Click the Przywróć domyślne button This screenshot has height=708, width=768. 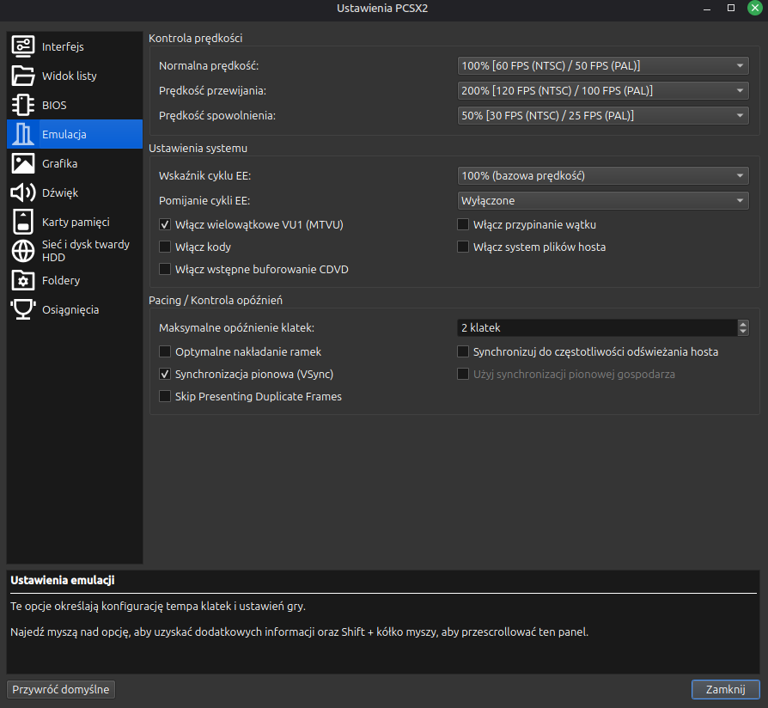click(x=61, y=690)
